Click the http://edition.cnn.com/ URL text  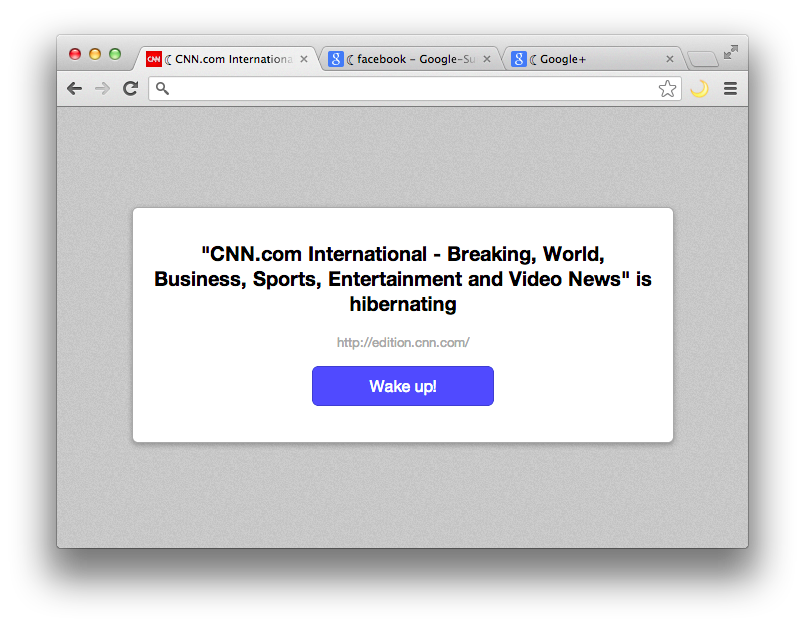[403, 343]
